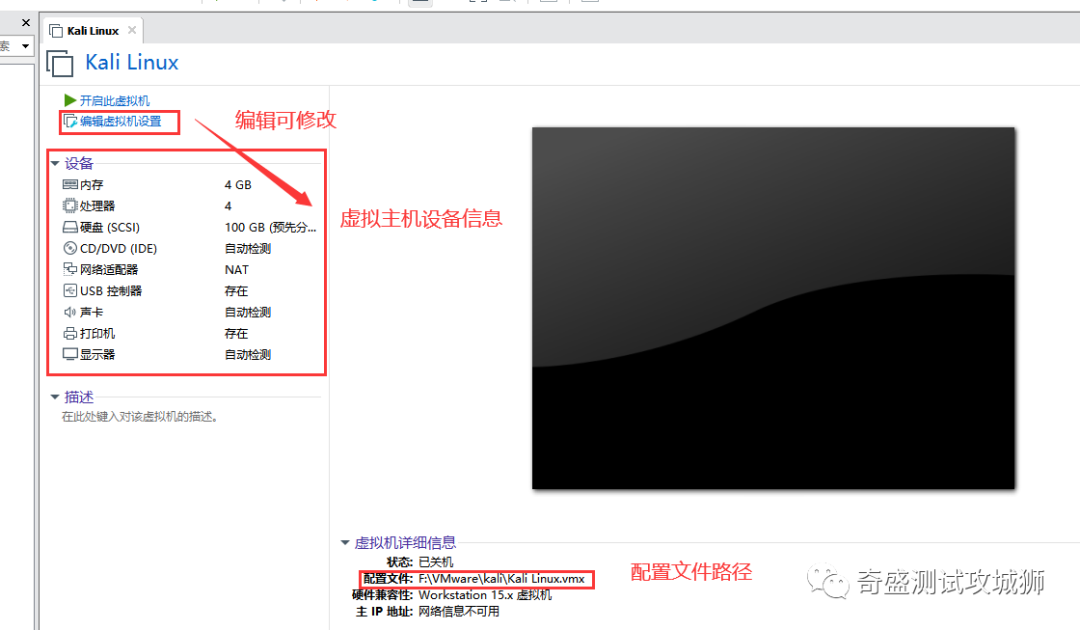Screen dimensions: 1080x630
Task: Click the Kali Linux page title
Action: pyautogui.click(x=132, y=63)
